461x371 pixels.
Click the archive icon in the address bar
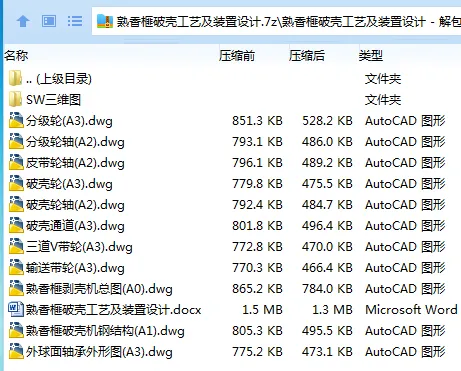pos(105,21)
